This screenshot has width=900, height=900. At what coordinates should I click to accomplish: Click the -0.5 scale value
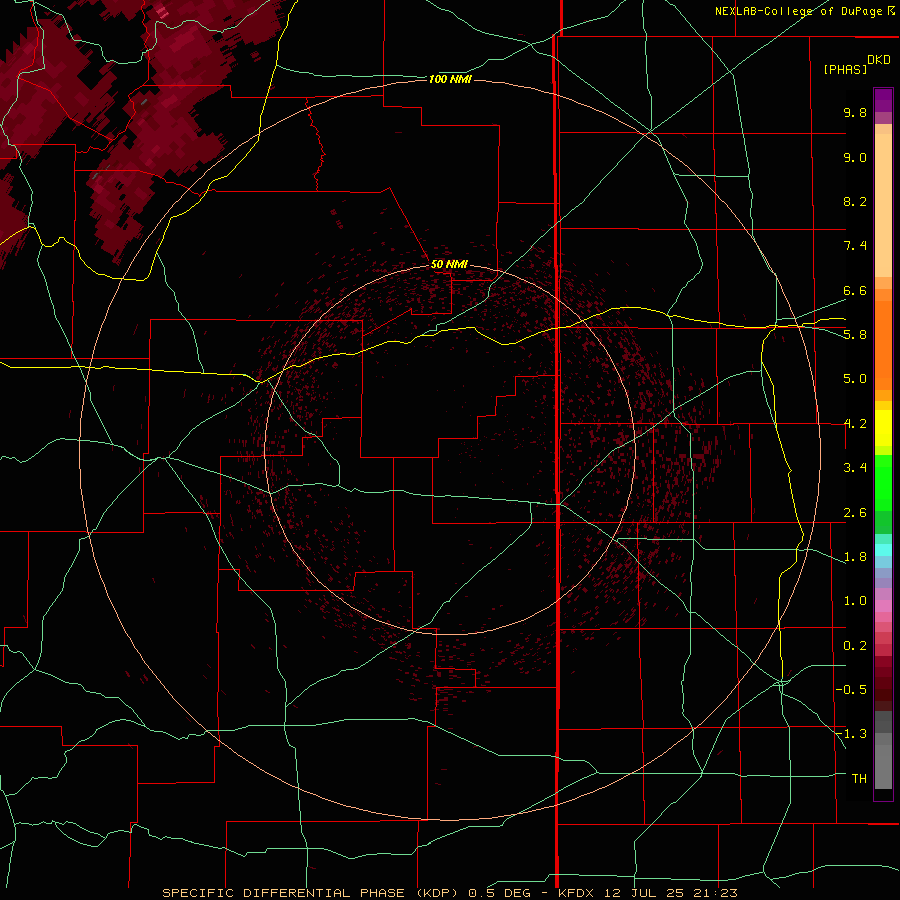click(851, 689)
